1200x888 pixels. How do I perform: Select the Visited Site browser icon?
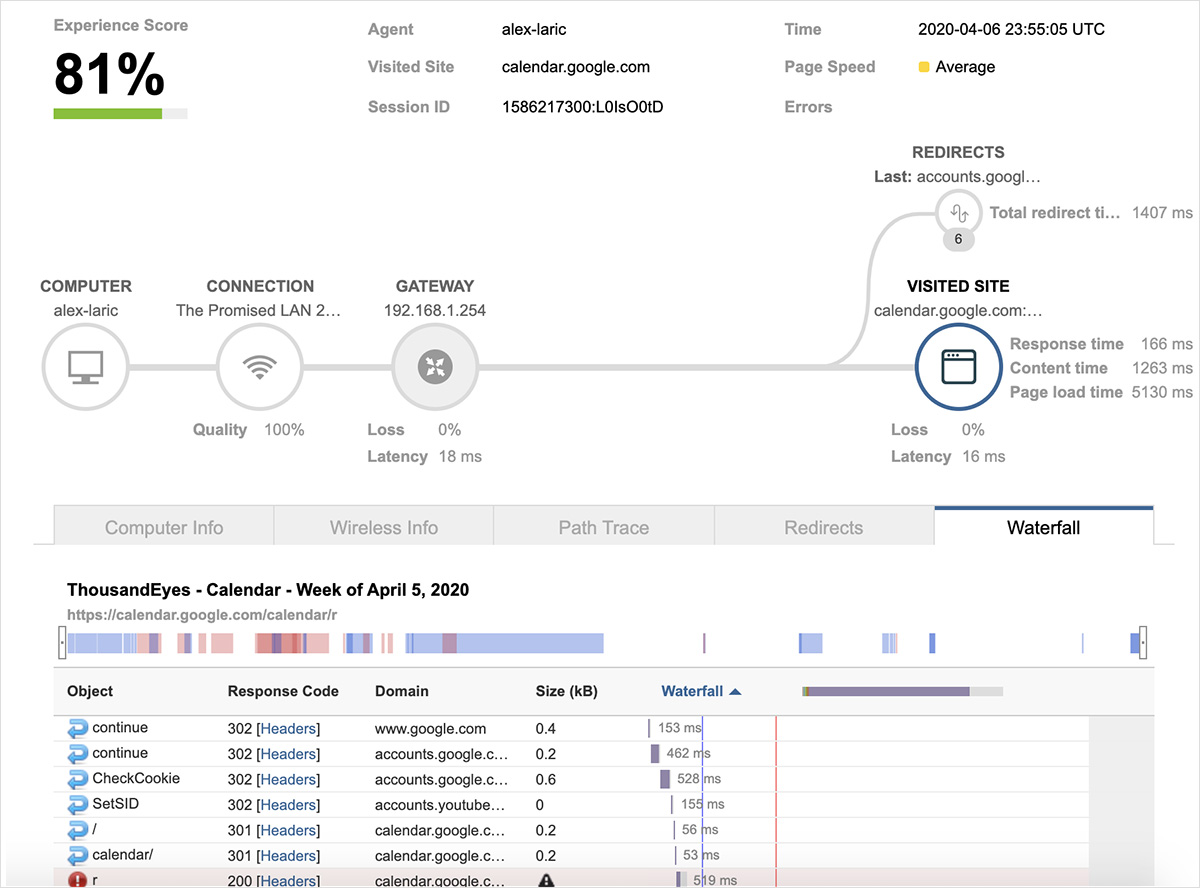(958, 368)
